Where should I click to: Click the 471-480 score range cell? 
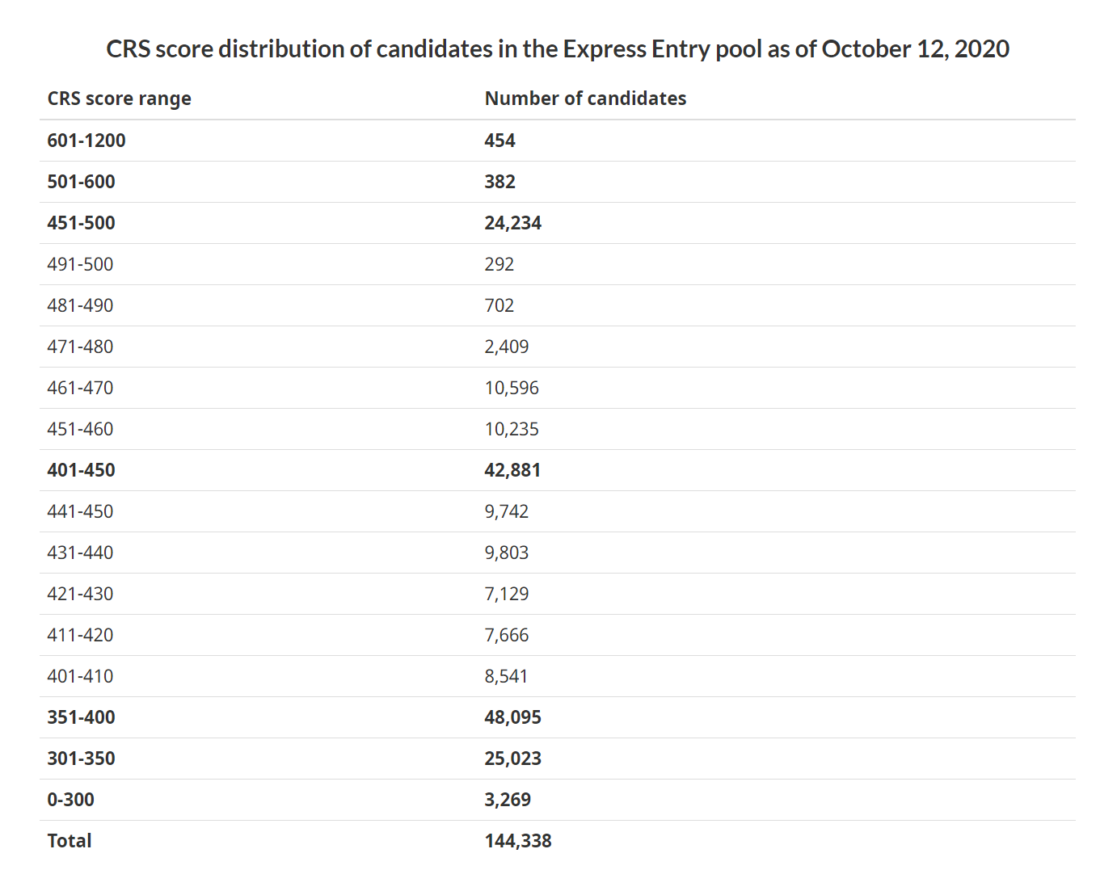80,347
